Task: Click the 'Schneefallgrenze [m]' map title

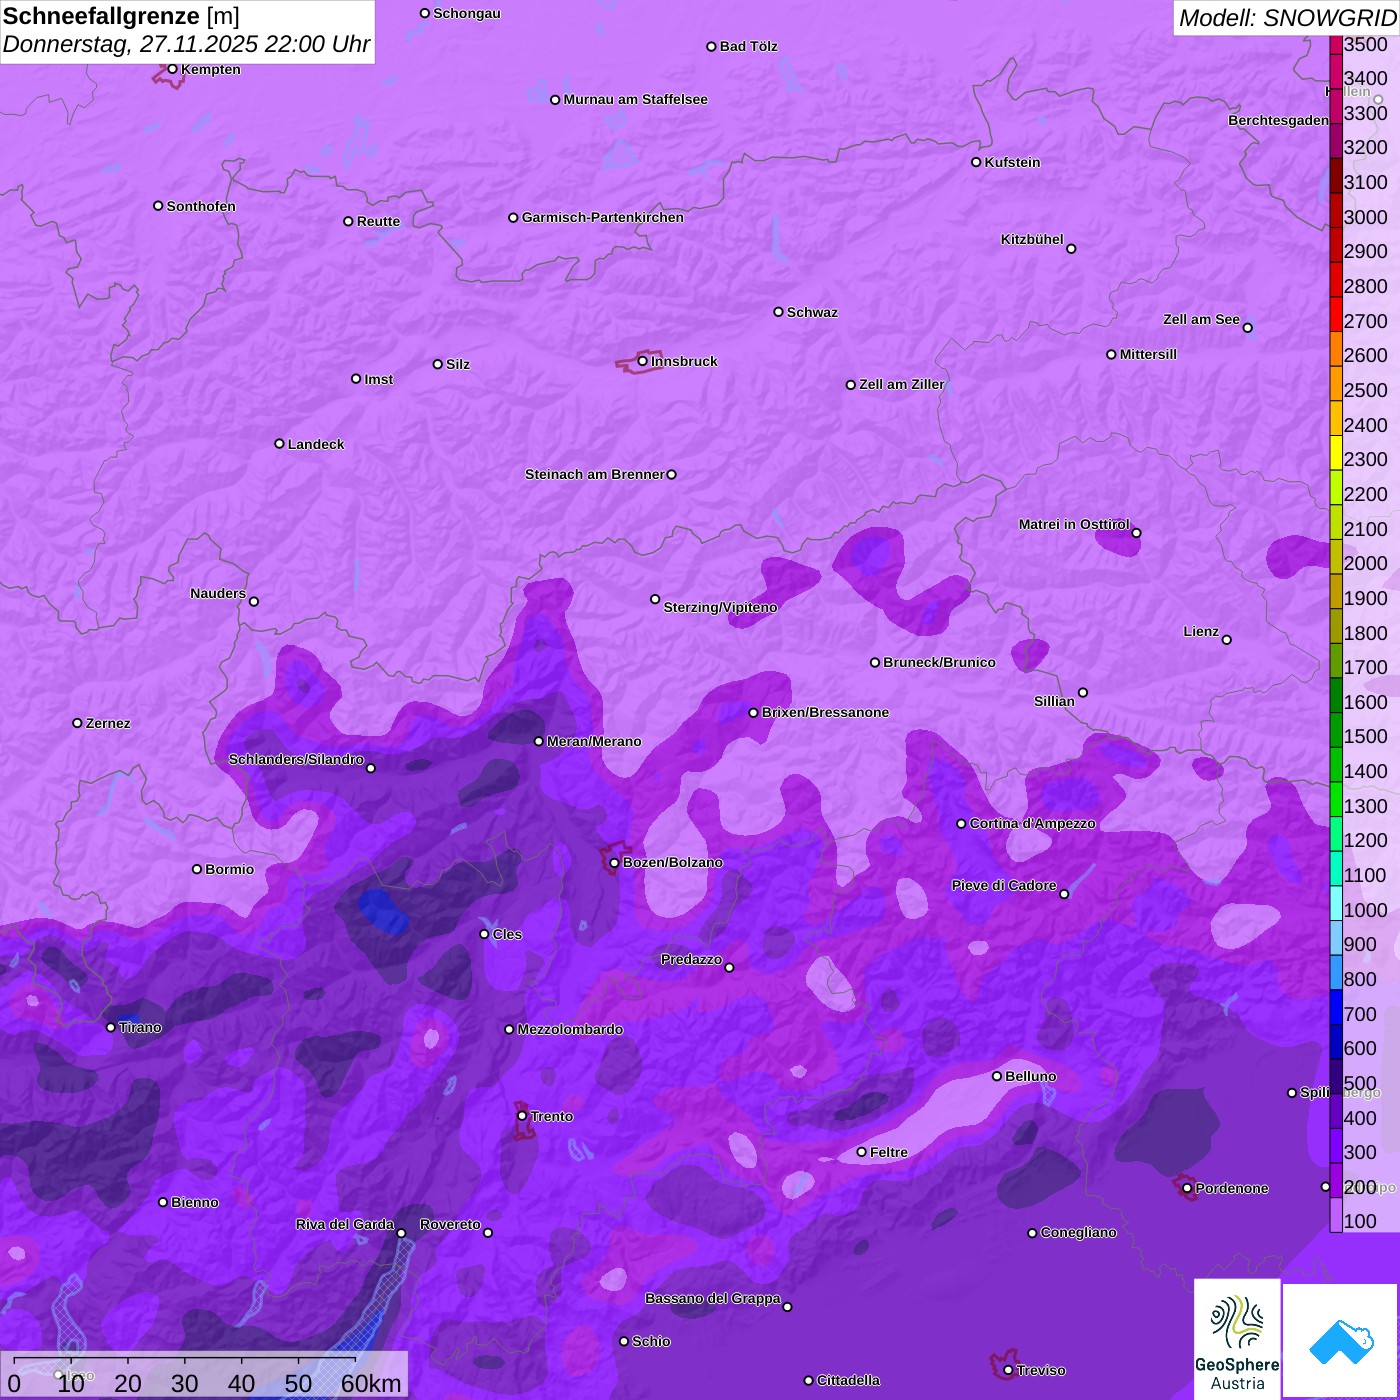Action: (x=122, y=16)
